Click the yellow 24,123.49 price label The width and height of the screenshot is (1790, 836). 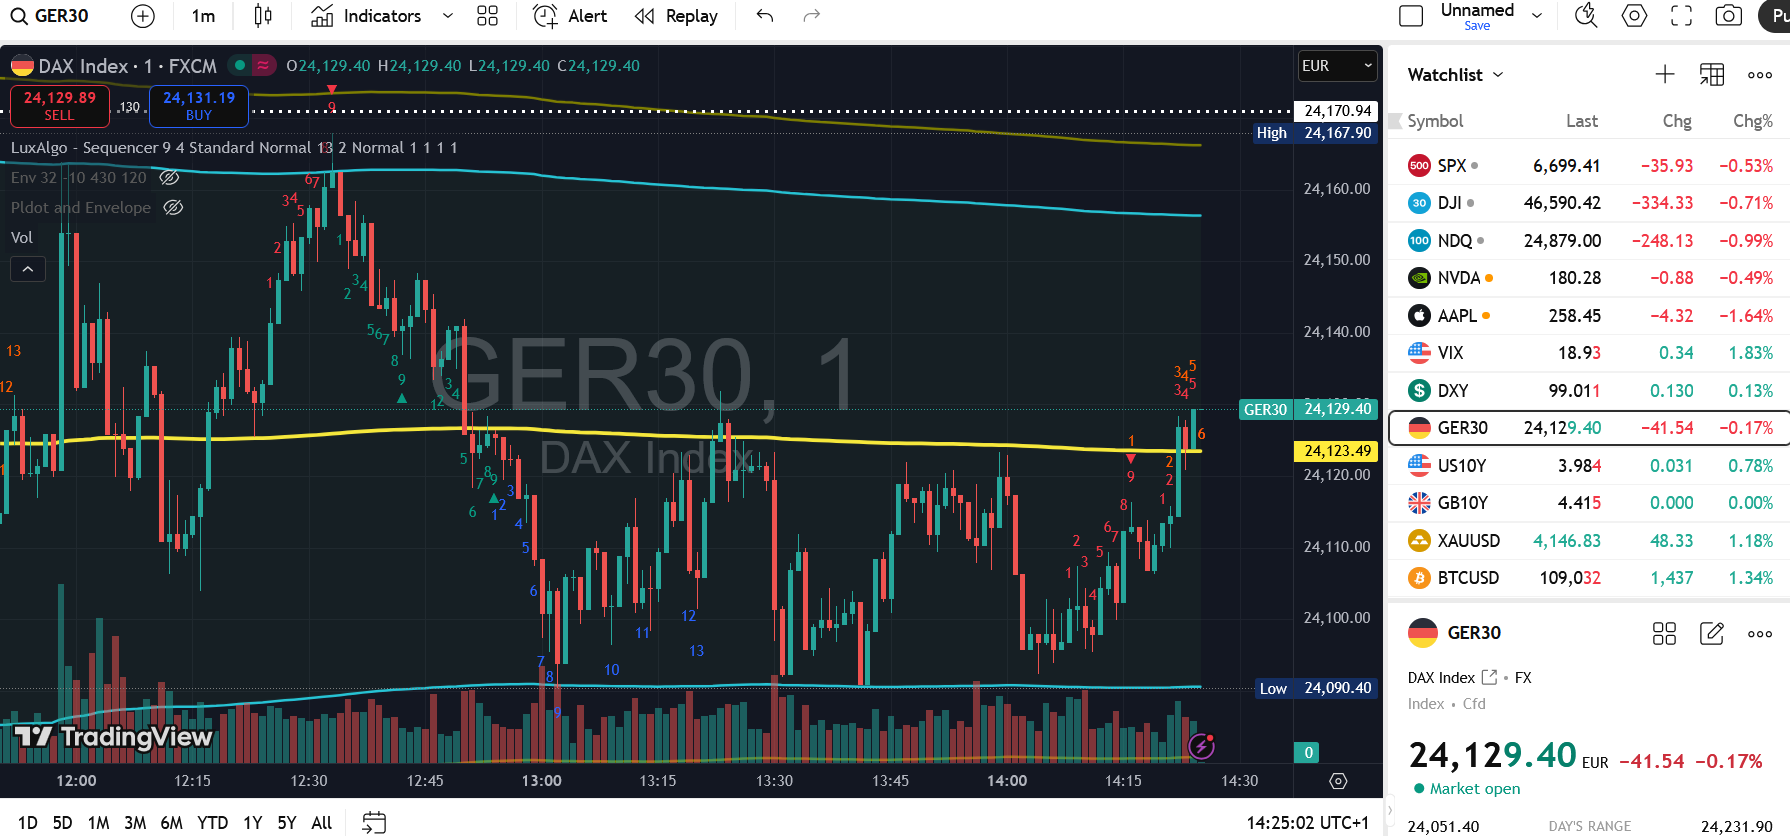coord(1337,451)
